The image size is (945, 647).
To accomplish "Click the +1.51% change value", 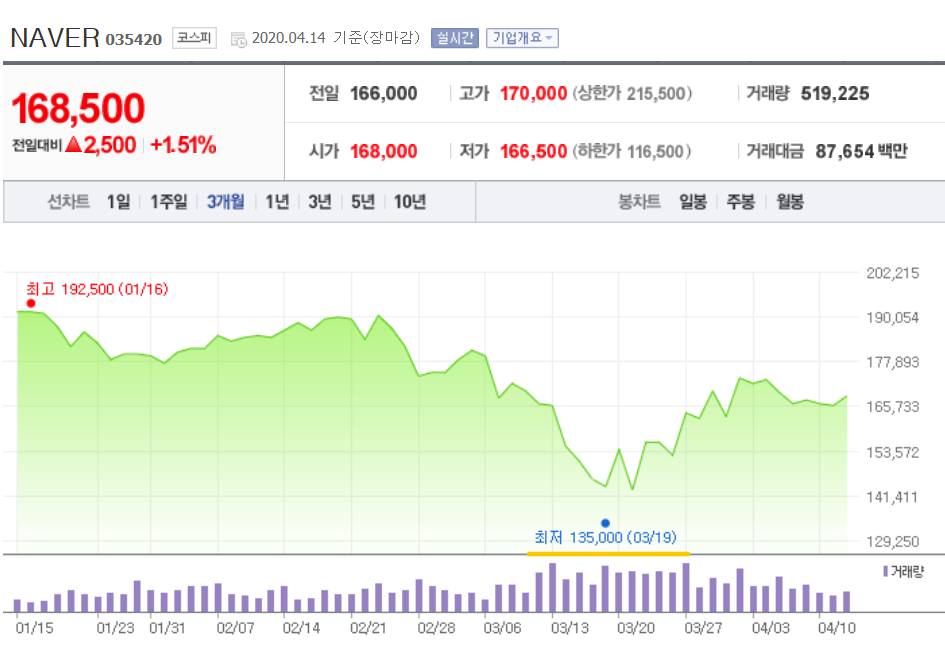I will click(x=183, y=145).
